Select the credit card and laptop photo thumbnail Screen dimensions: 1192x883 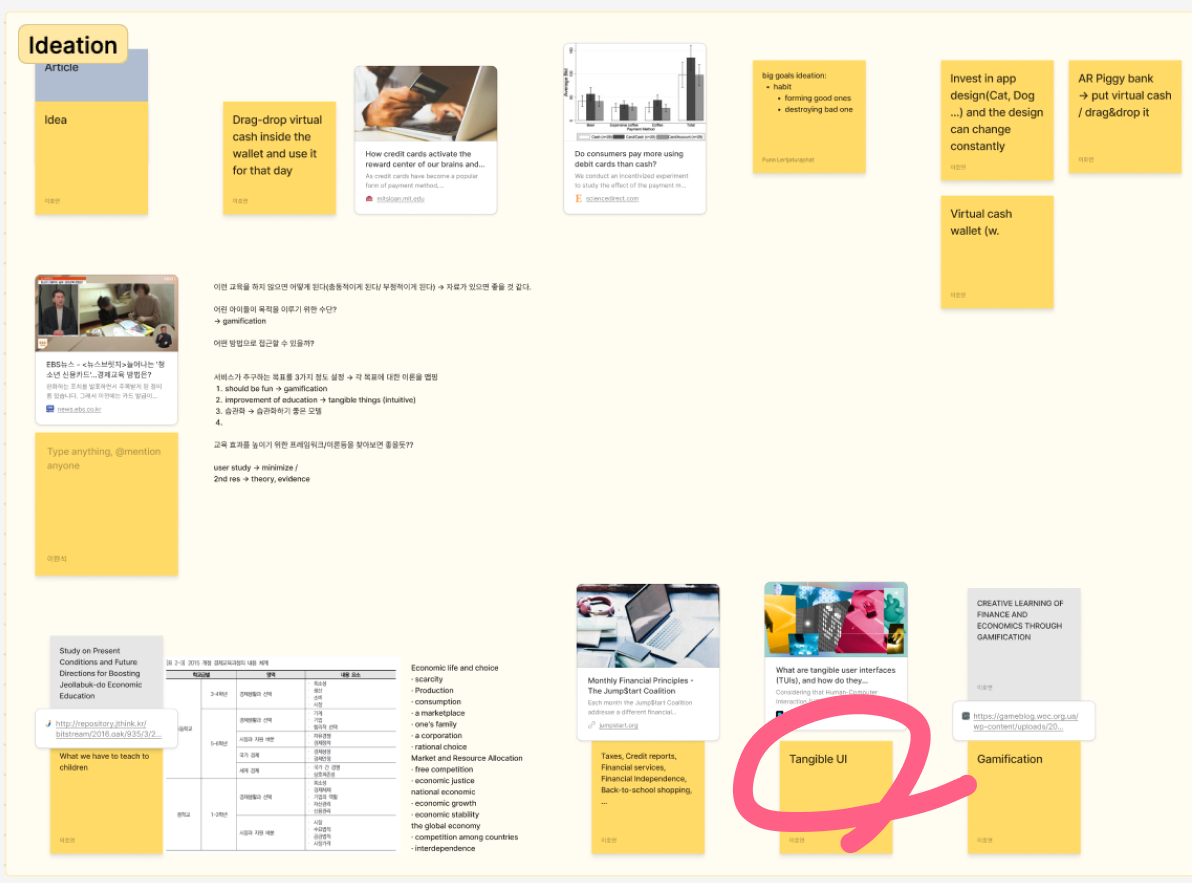(425, 103)
